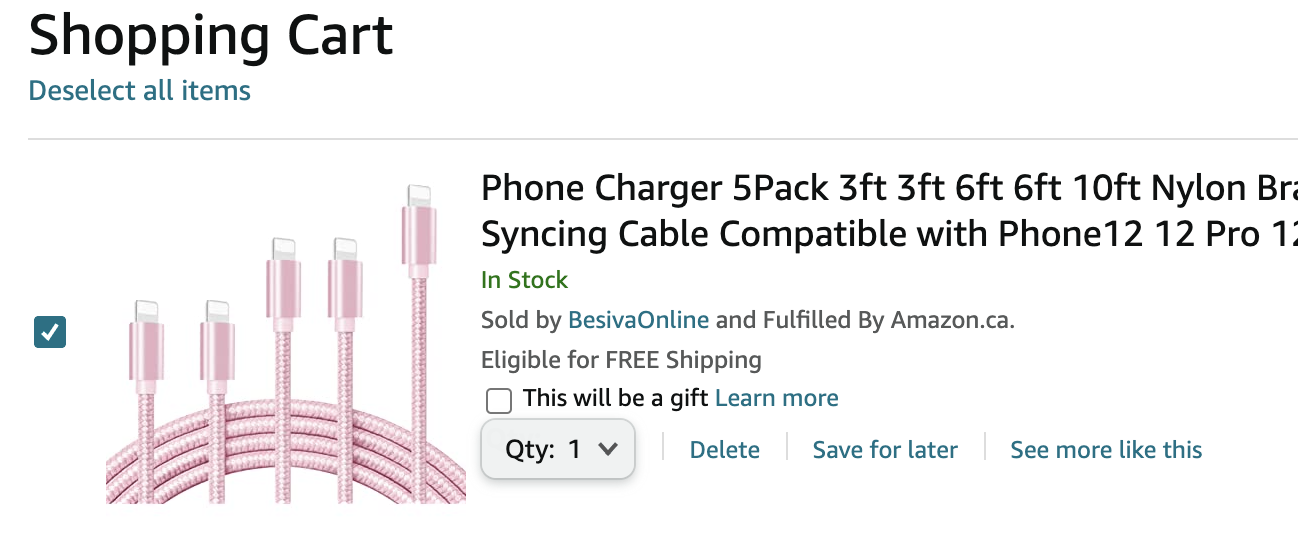This screenshot has width=1298, height=538.
Task: Click the down chevron in the Qty selector
Action: point(607,449)
